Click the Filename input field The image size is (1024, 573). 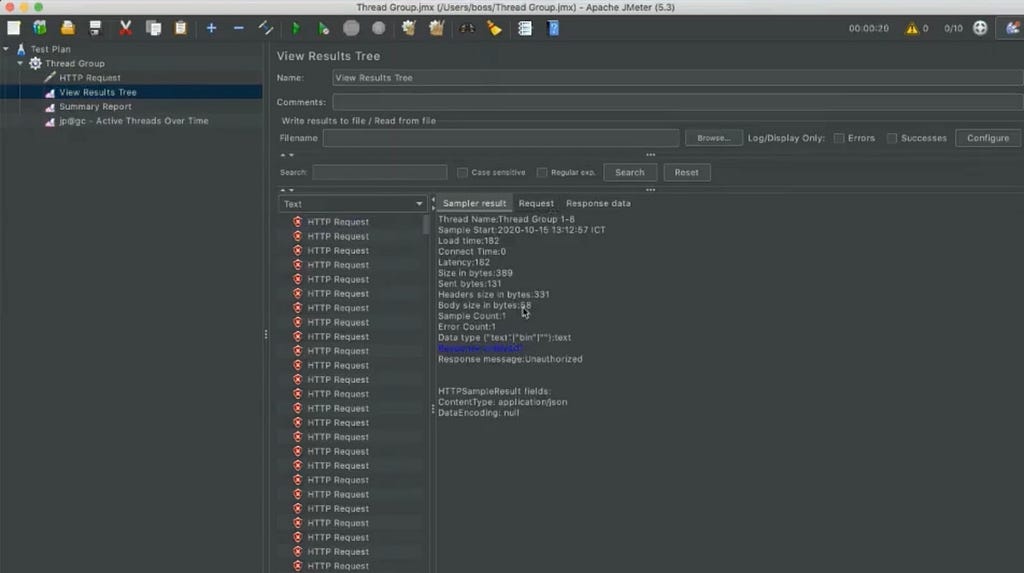[501, 138]
